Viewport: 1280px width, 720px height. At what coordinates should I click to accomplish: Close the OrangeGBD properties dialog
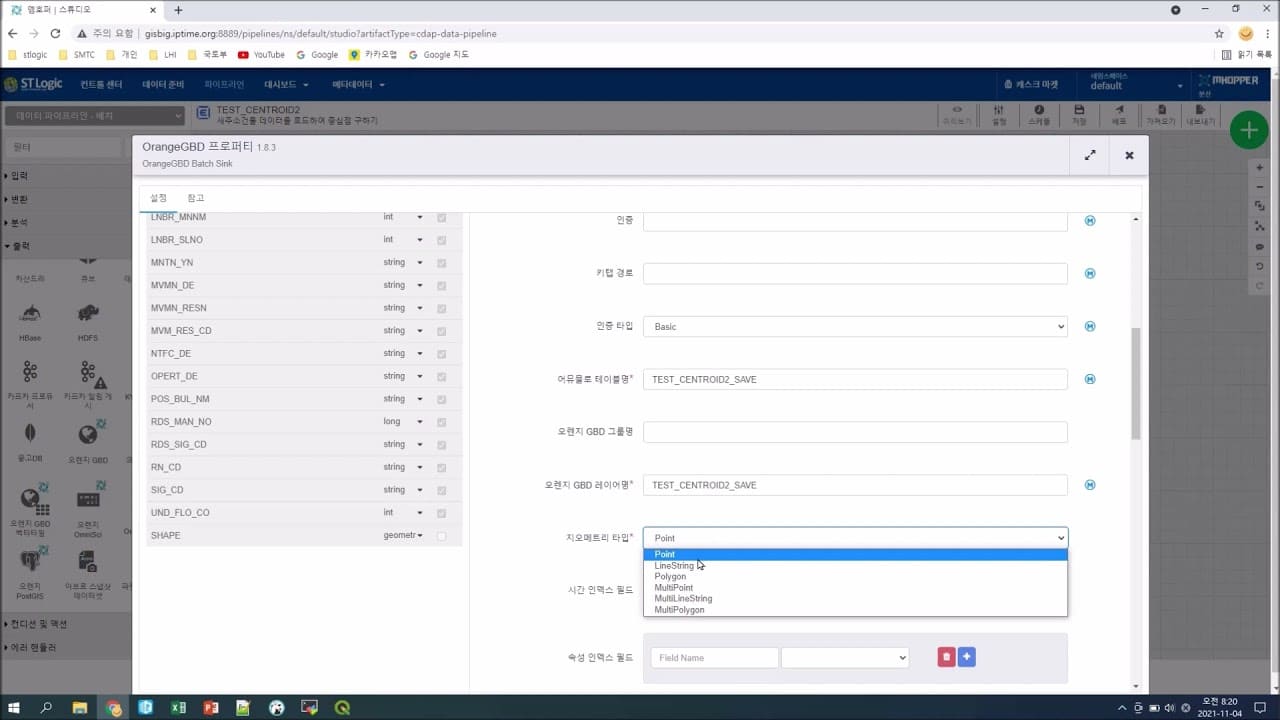click(x=1129, y=155)
